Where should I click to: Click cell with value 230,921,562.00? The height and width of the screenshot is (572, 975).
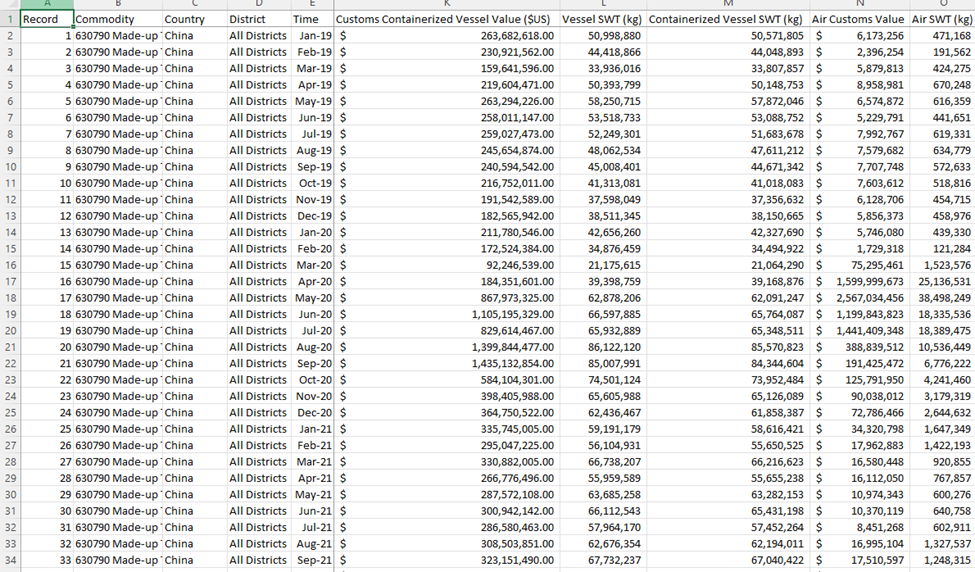pos(446,52)
